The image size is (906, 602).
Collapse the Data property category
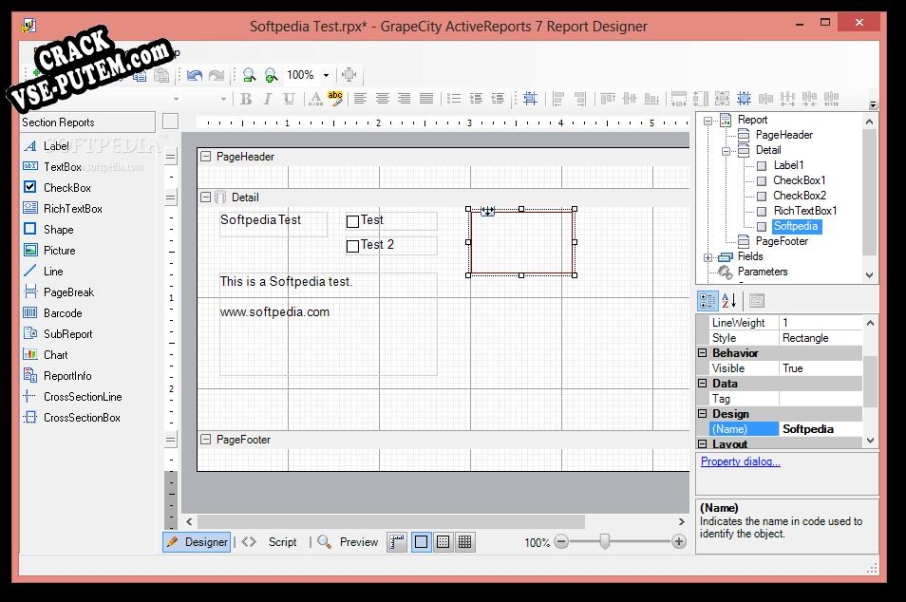coord(703,383)
